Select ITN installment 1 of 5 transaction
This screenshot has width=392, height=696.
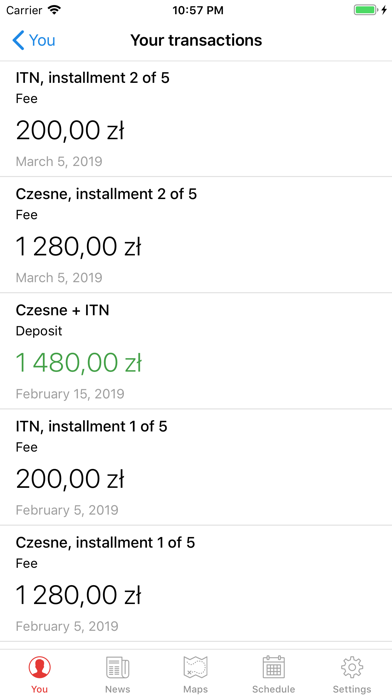tap(196, 467)
